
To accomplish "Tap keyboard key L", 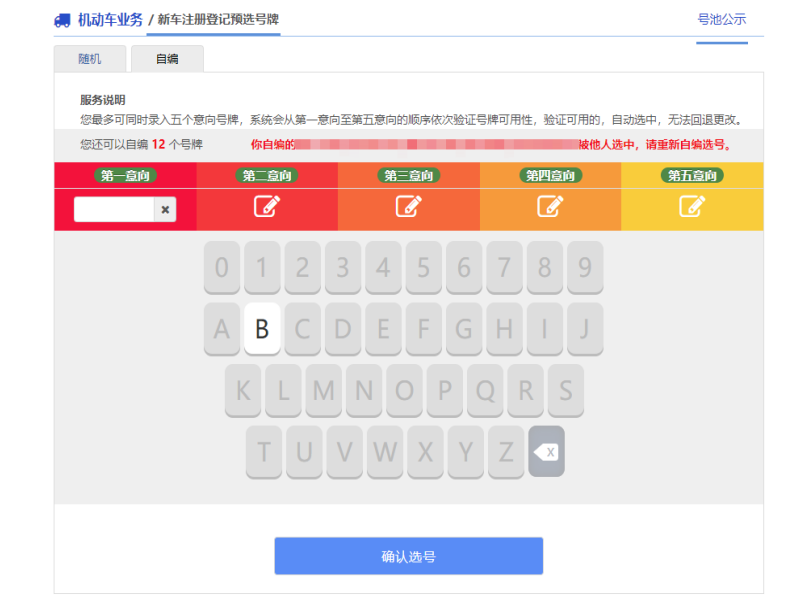I will pyautogui.click(x=283, y=390).
